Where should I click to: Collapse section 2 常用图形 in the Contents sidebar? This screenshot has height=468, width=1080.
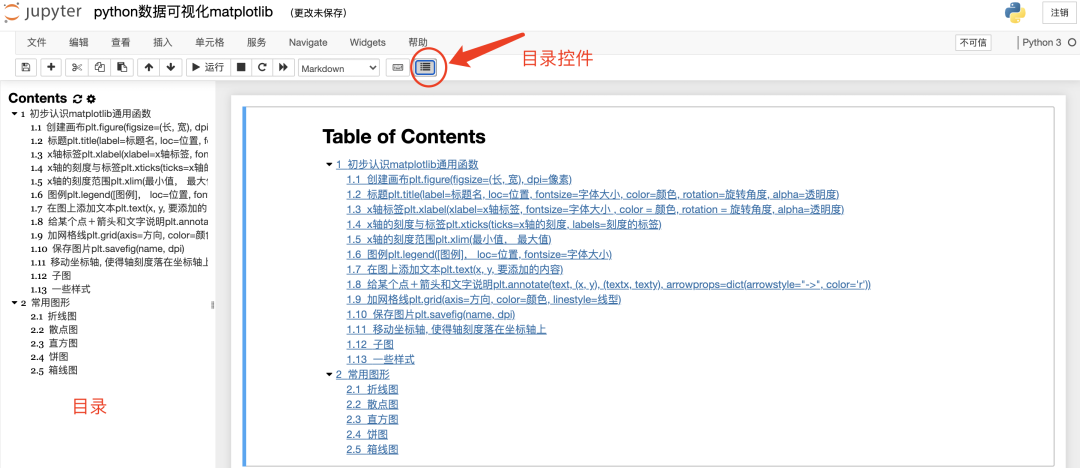click(x=14, y=303)
